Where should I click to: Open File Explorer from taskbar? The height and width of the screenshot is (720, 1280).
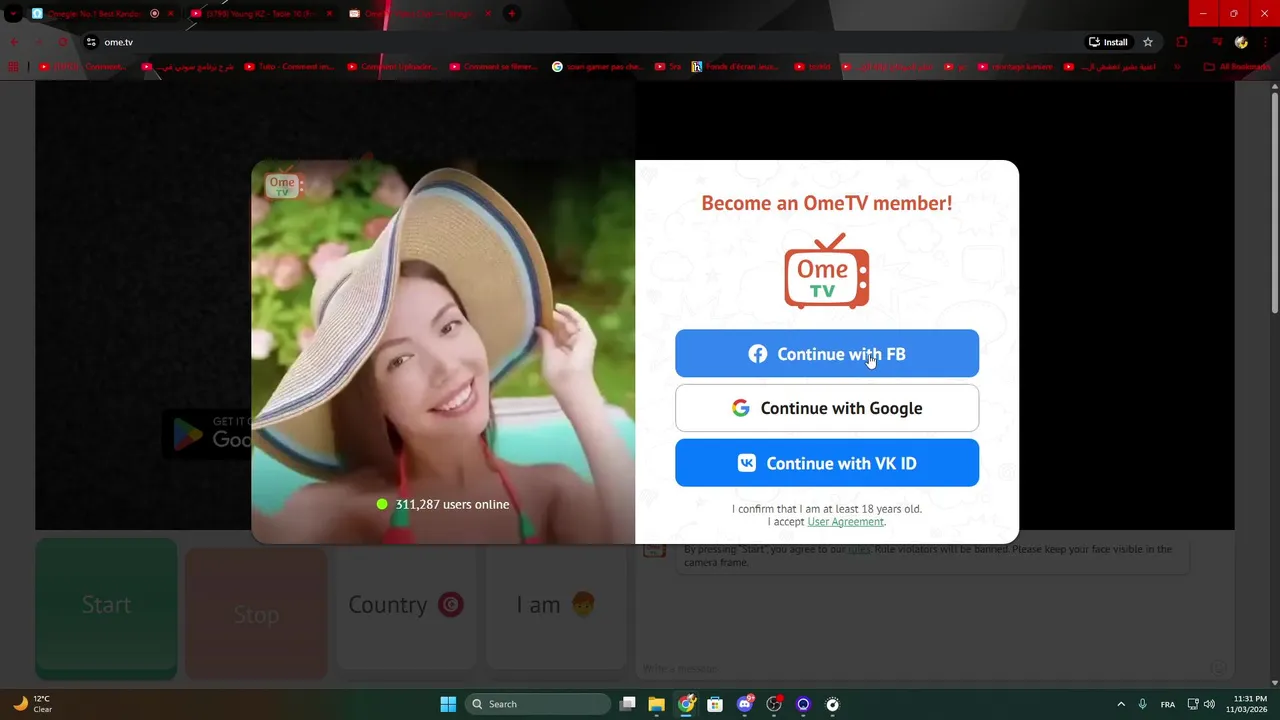pos(656,704)
